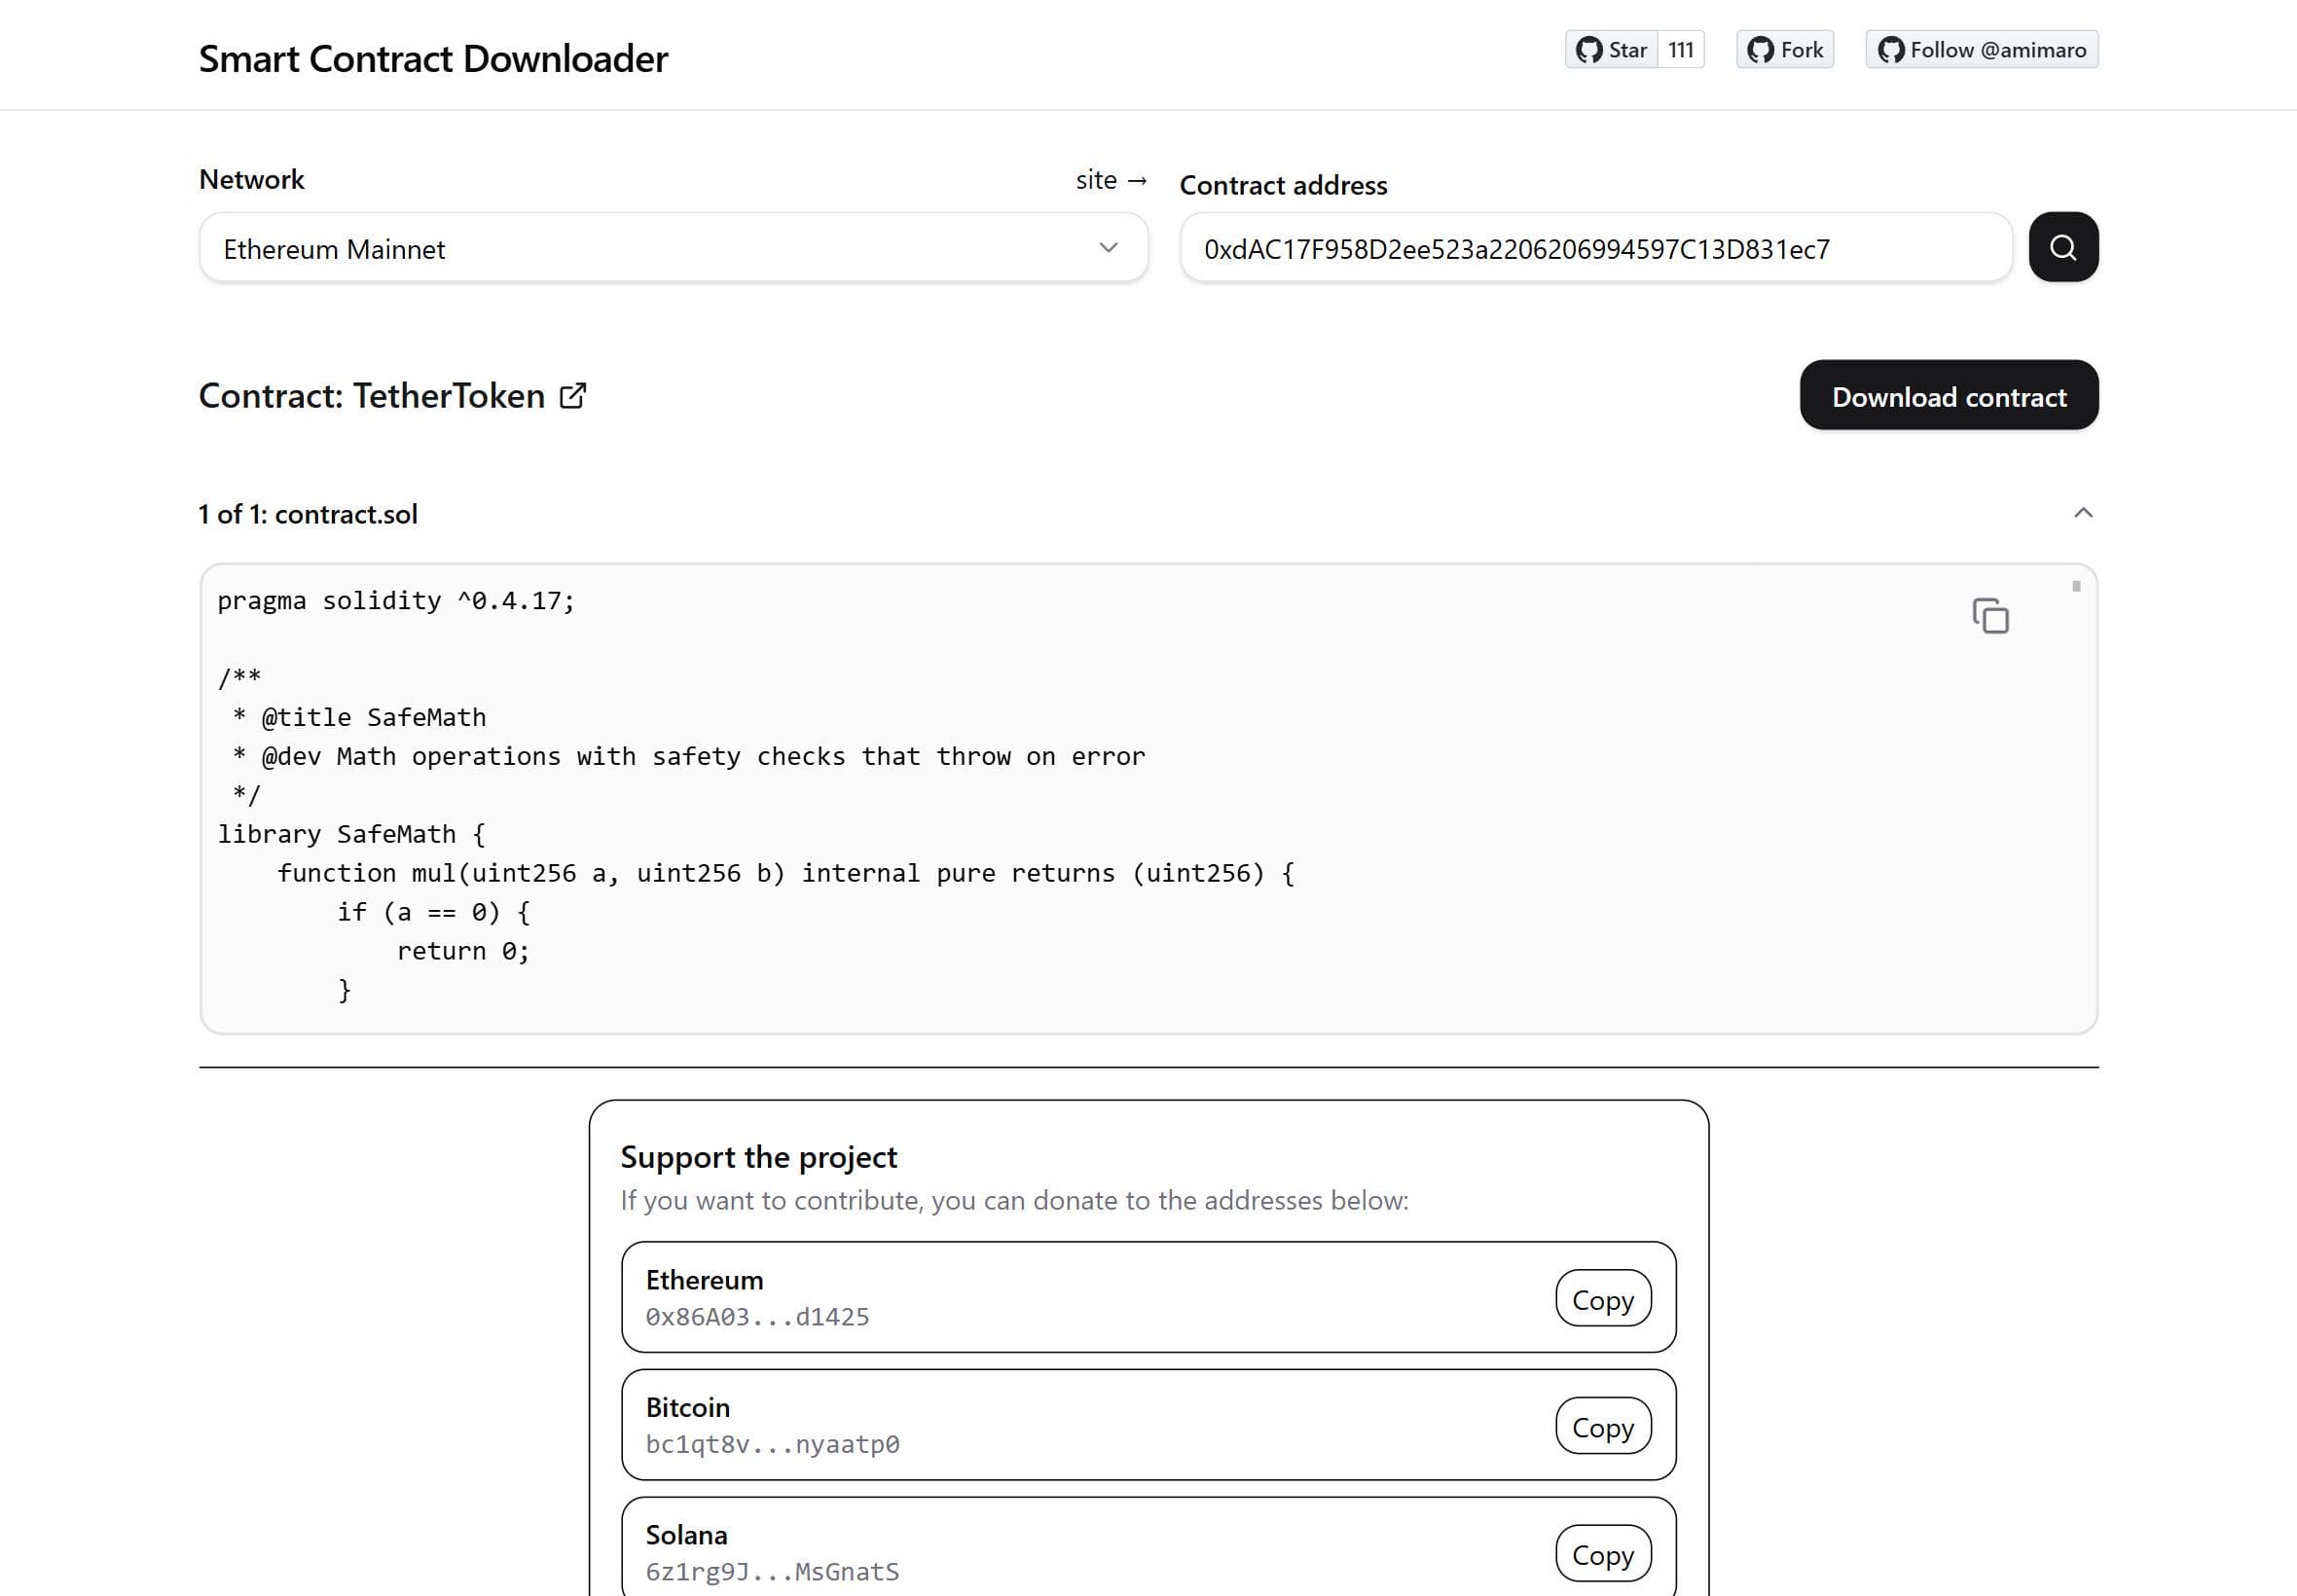Click the GitHub Fork octocat icon
The width and height of the screenshot is (2297, 1596).
tap(1759, 48)
